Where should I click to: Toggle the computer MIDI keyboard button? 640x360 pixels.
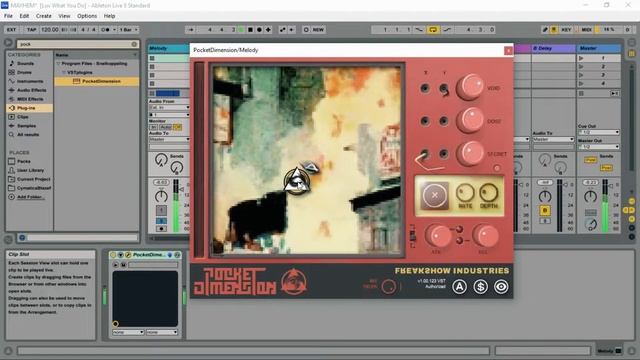point(554,30)
